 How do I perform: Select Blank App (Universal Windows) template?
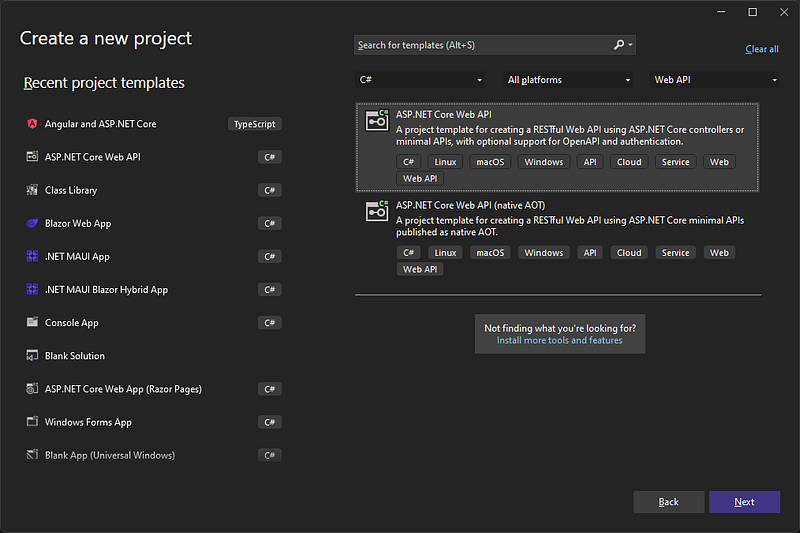click(153, 455)
